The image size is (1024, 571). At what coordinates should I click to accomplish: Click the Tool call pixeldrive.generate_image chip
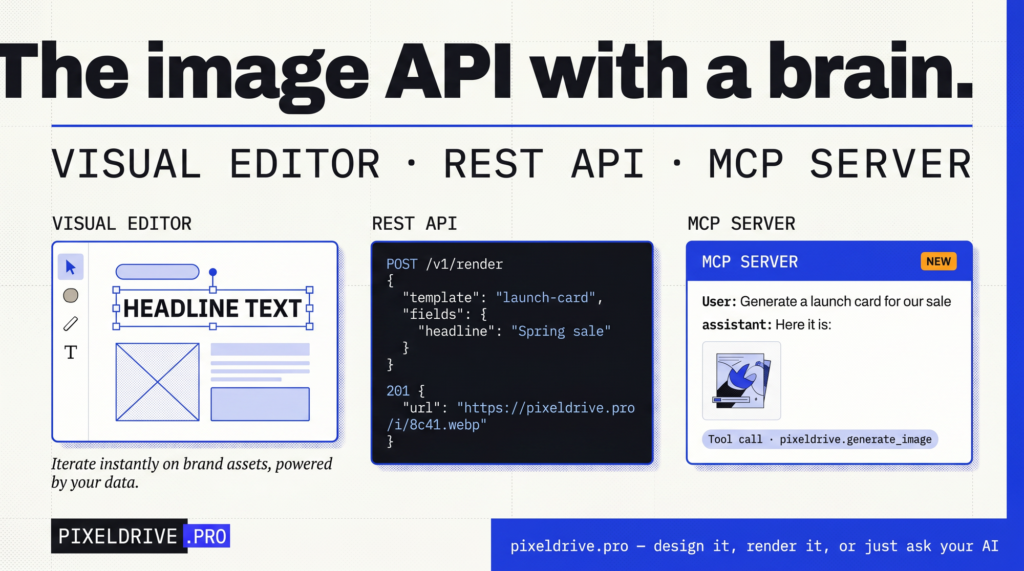[820, 439]
